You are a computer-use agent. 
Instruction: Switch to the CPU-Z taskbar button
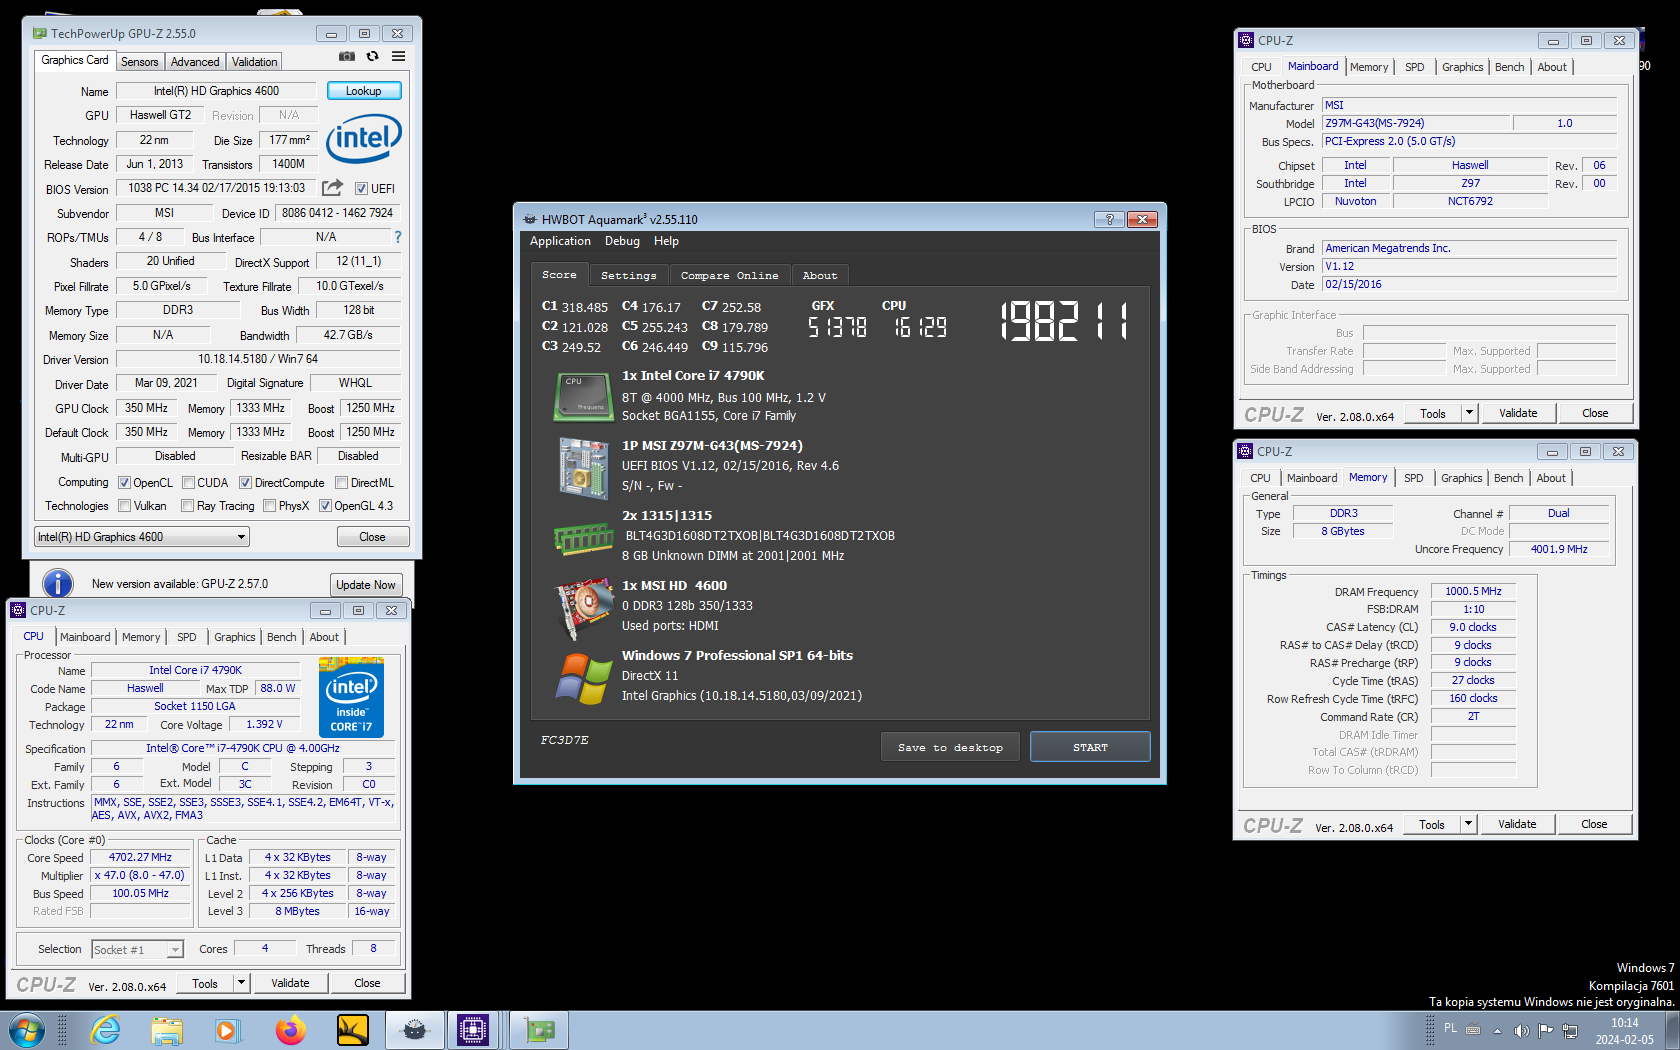pos(473,1030)
